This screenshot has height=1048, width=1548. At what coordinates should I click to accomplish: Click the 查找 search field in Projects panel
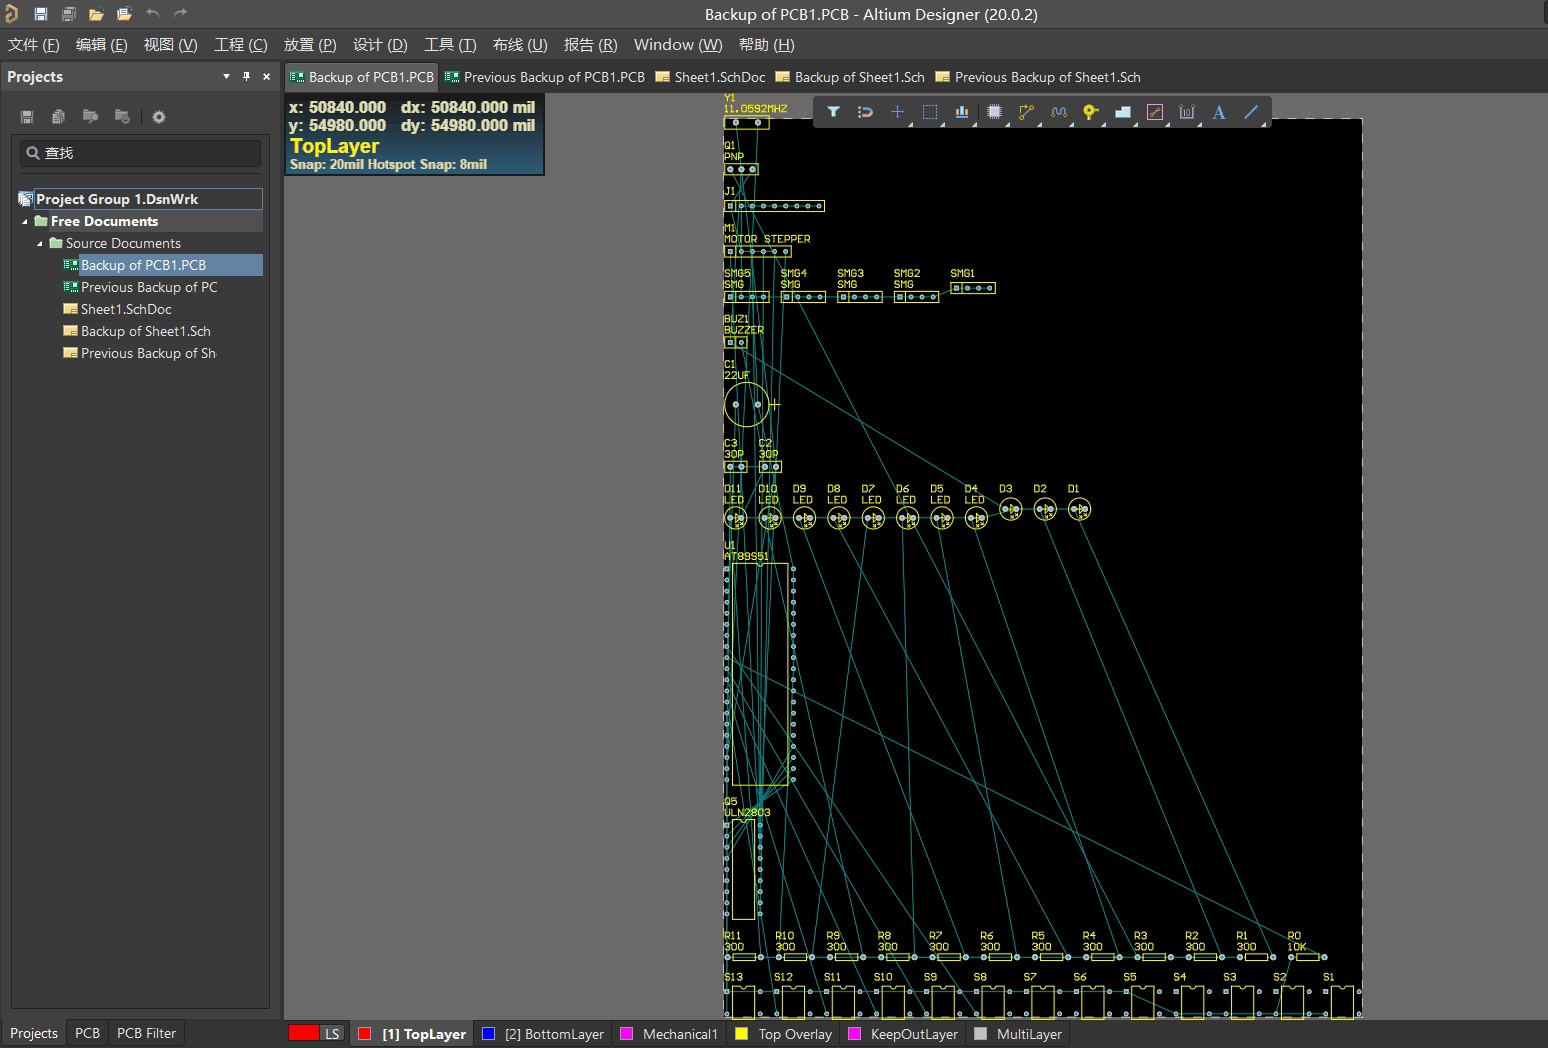pos(140,153)
